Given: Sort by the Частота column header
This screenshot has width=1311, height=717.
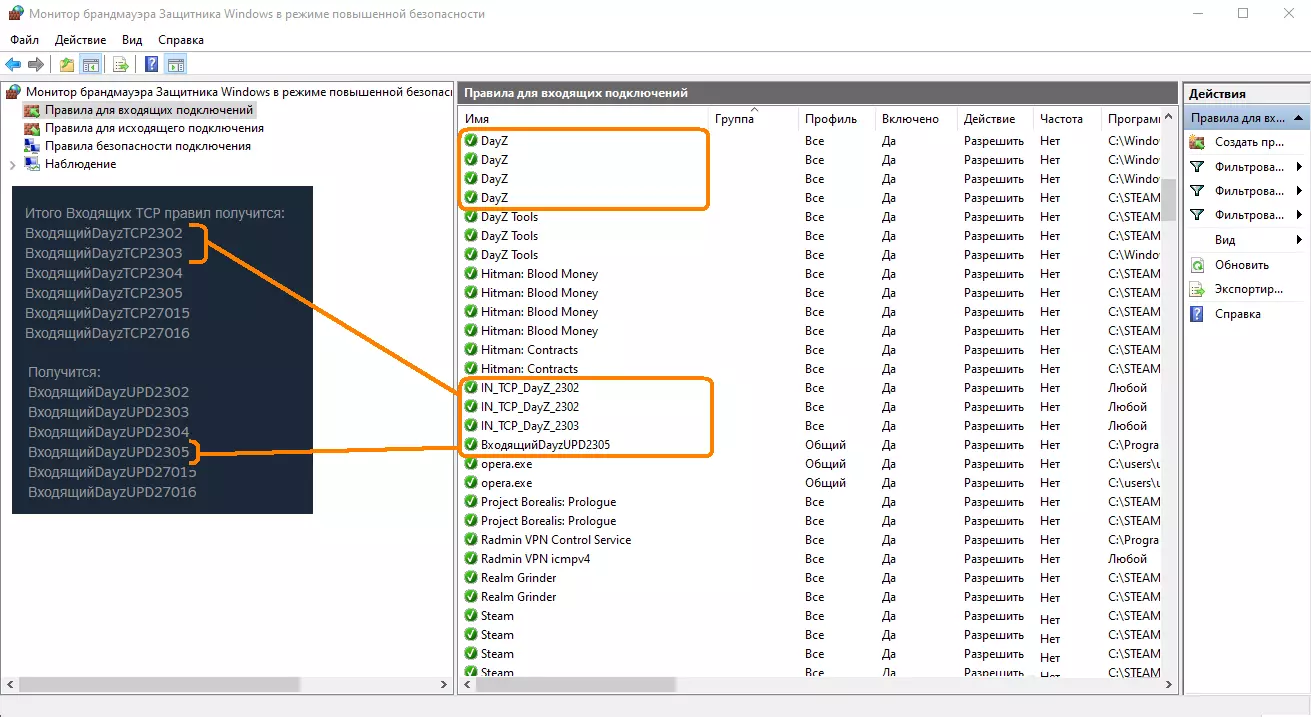Looking at the screenshot, I should pyautogui.click(x=1067, y=119).
